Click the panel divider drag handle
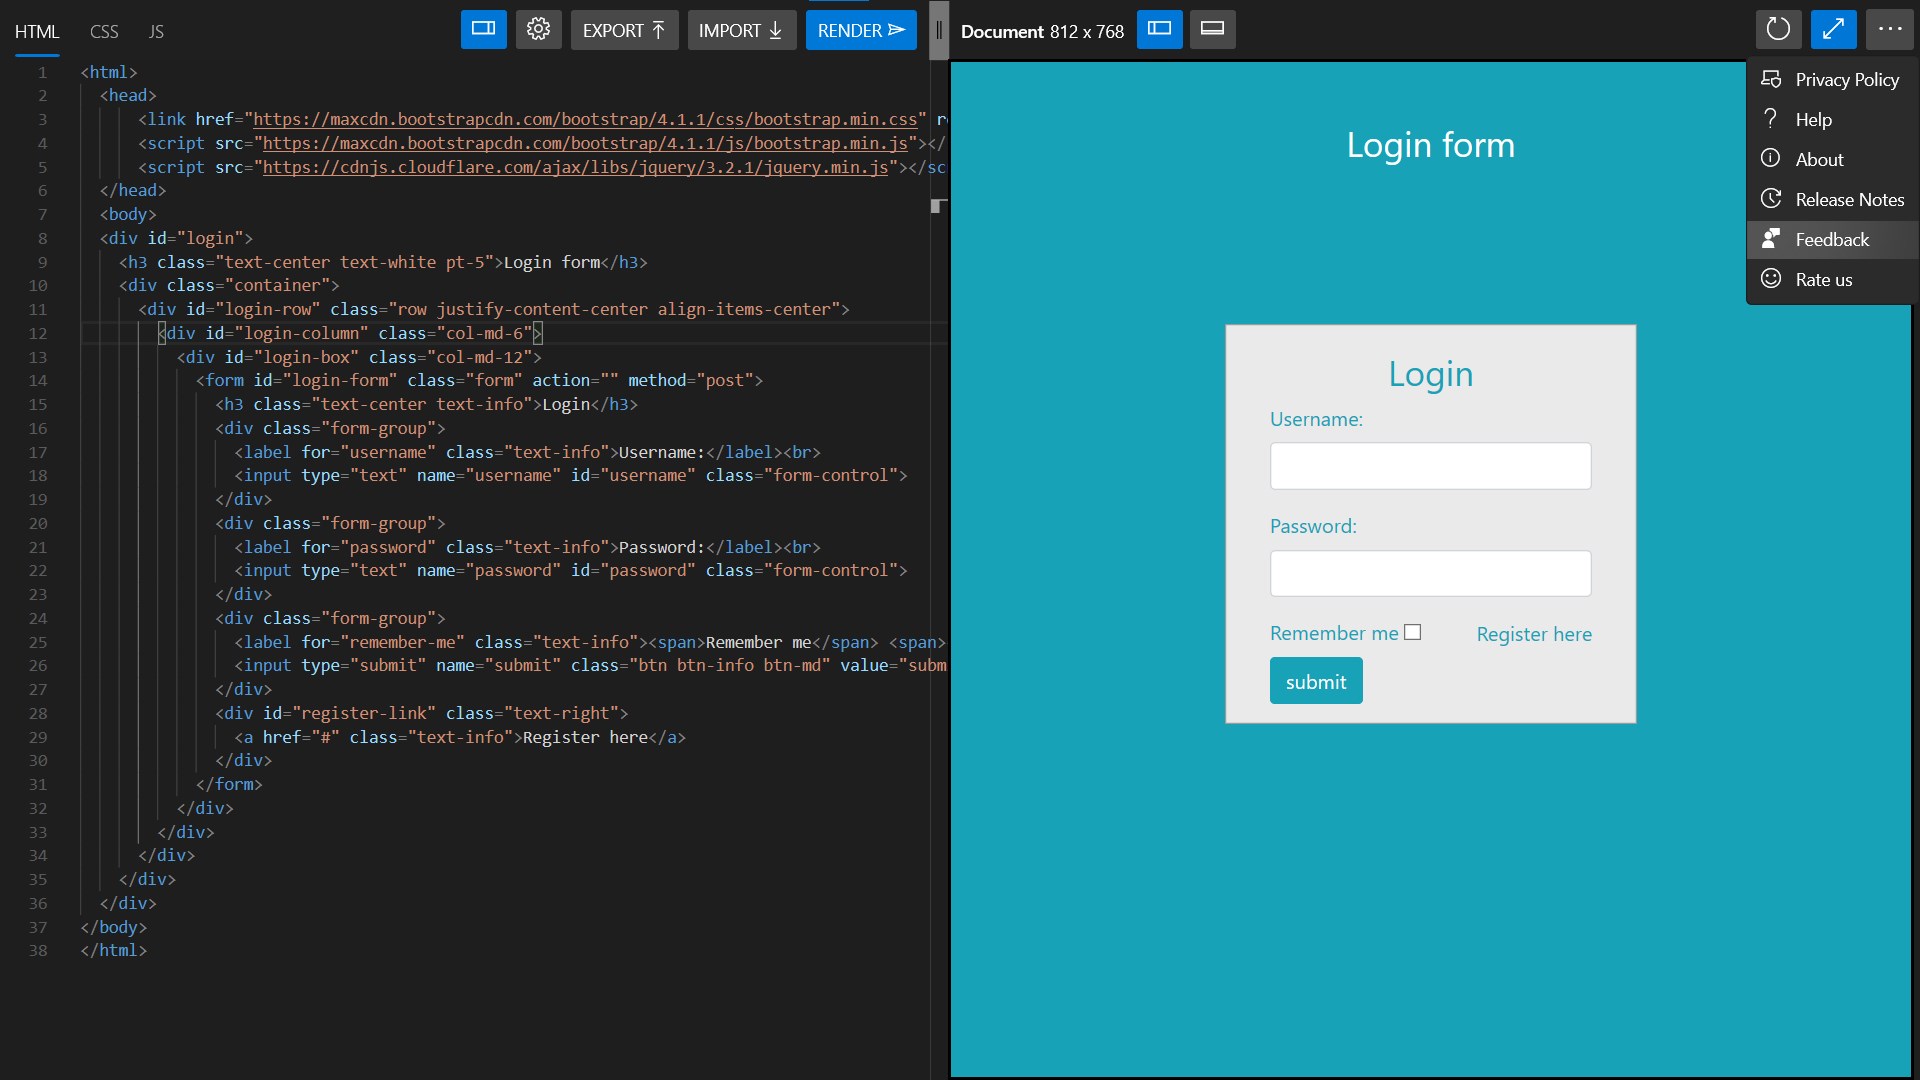Viewport: 1920px width, 1080px height. [x=938, y=30]
